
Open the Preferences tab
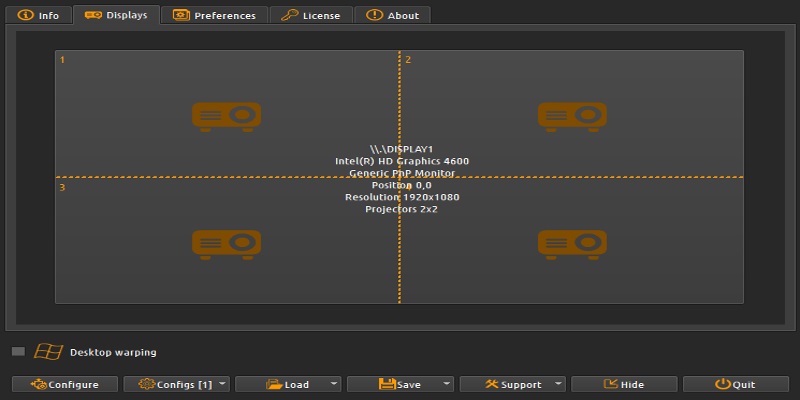point(214,15)
